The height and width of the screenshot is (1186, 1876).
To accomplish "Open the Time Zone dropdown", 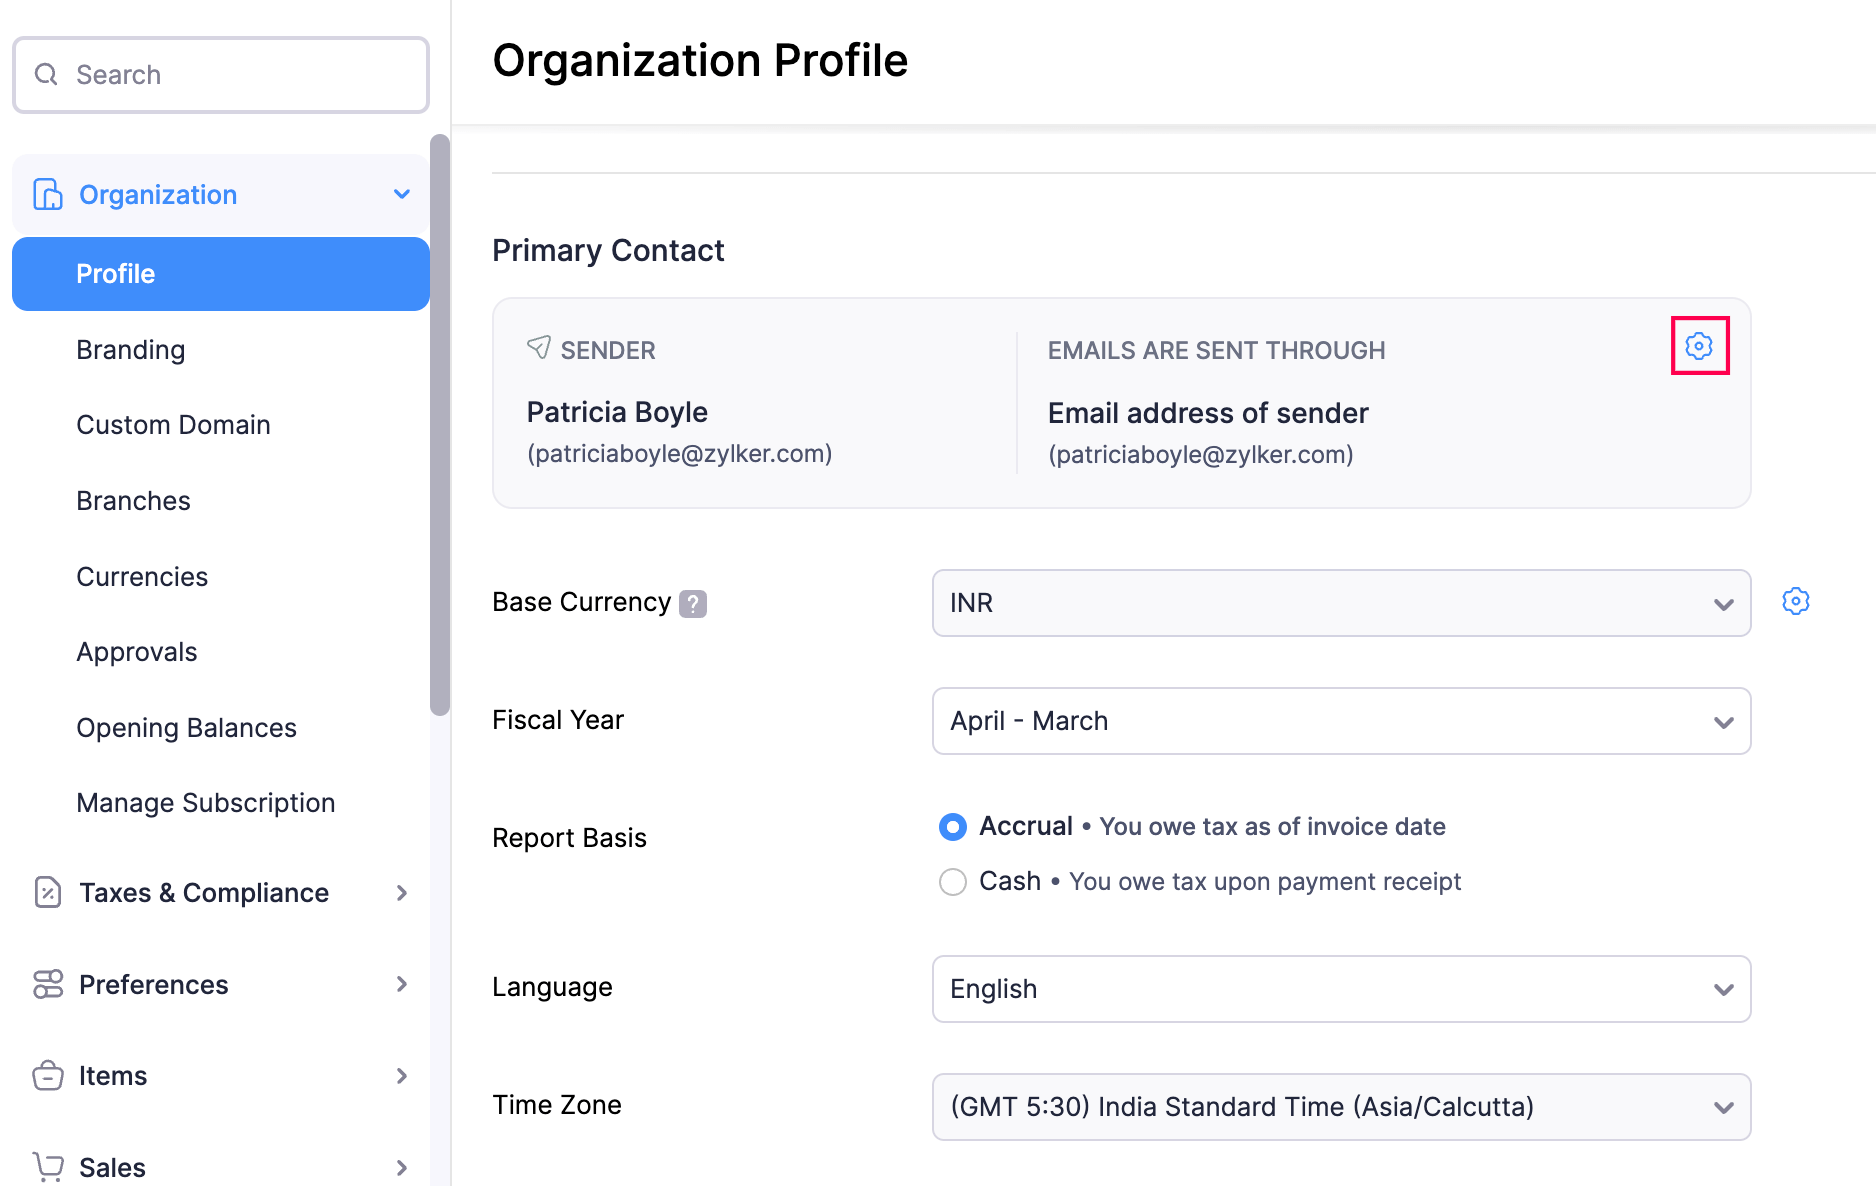I will (x=1341, y=1107).
